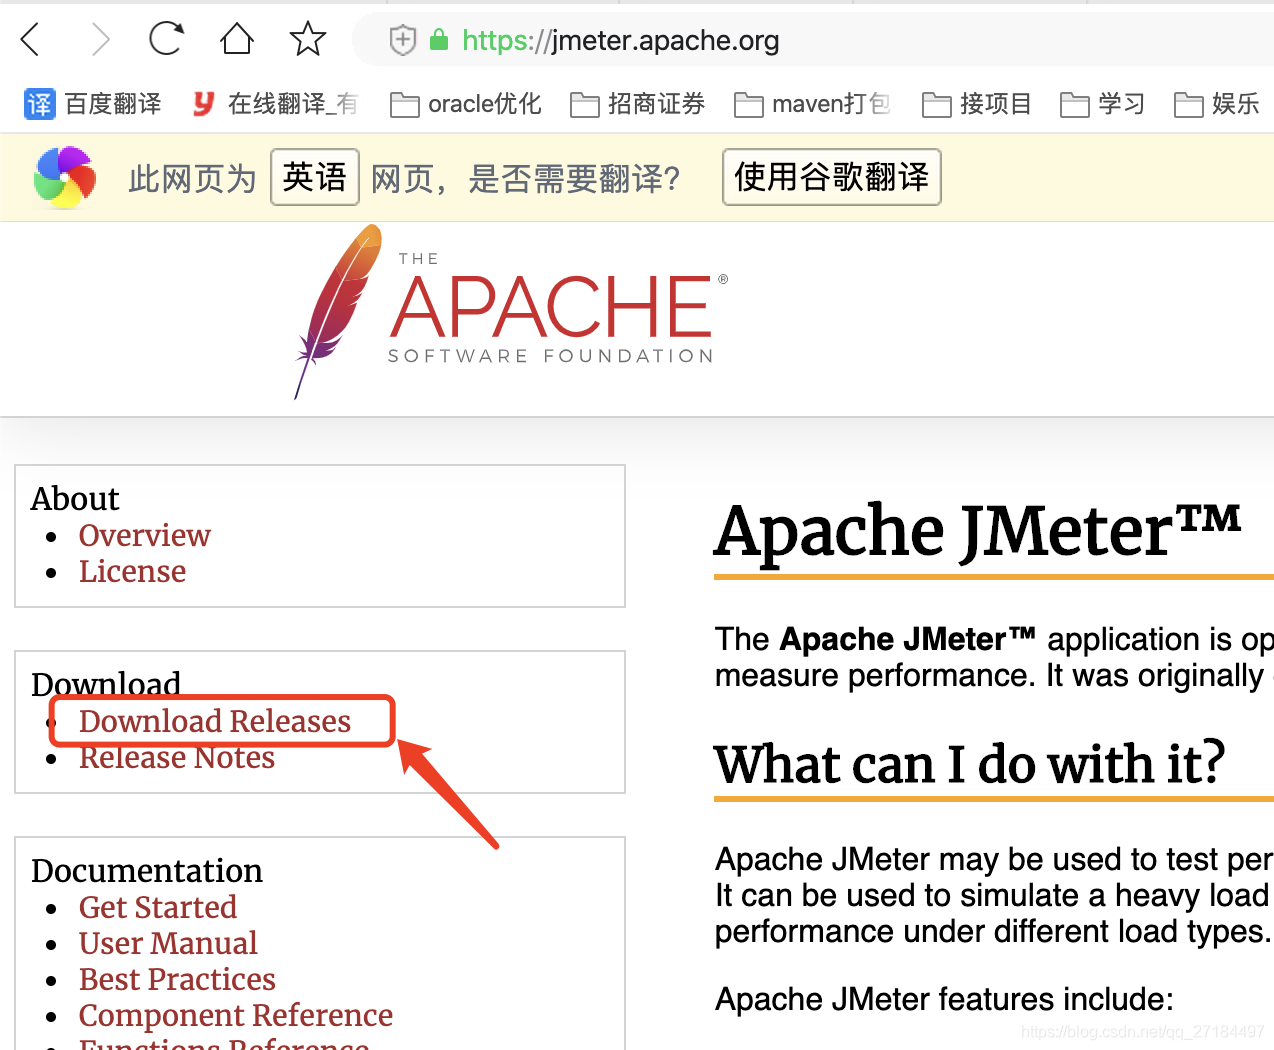
Task: Go forward with the browser forward arrow
Action: pos(100,40)
